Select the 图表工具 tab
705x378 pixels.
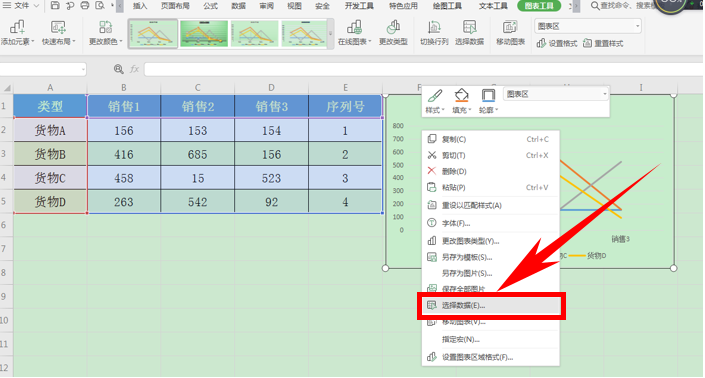[539, 6]
